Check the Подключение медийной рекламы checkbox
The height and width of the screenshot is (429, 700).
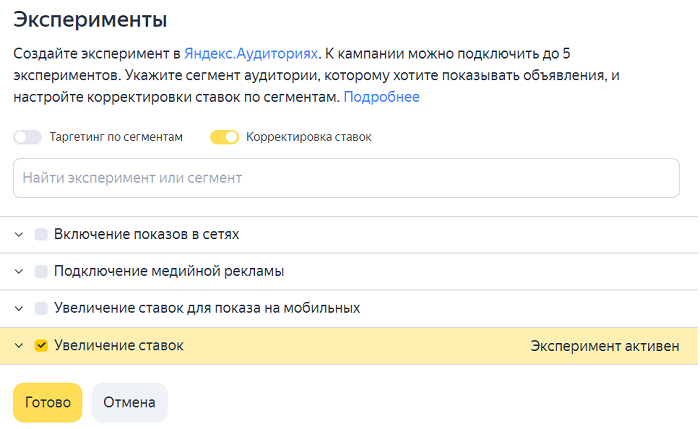pyautogui.click(x=41, y=271)
